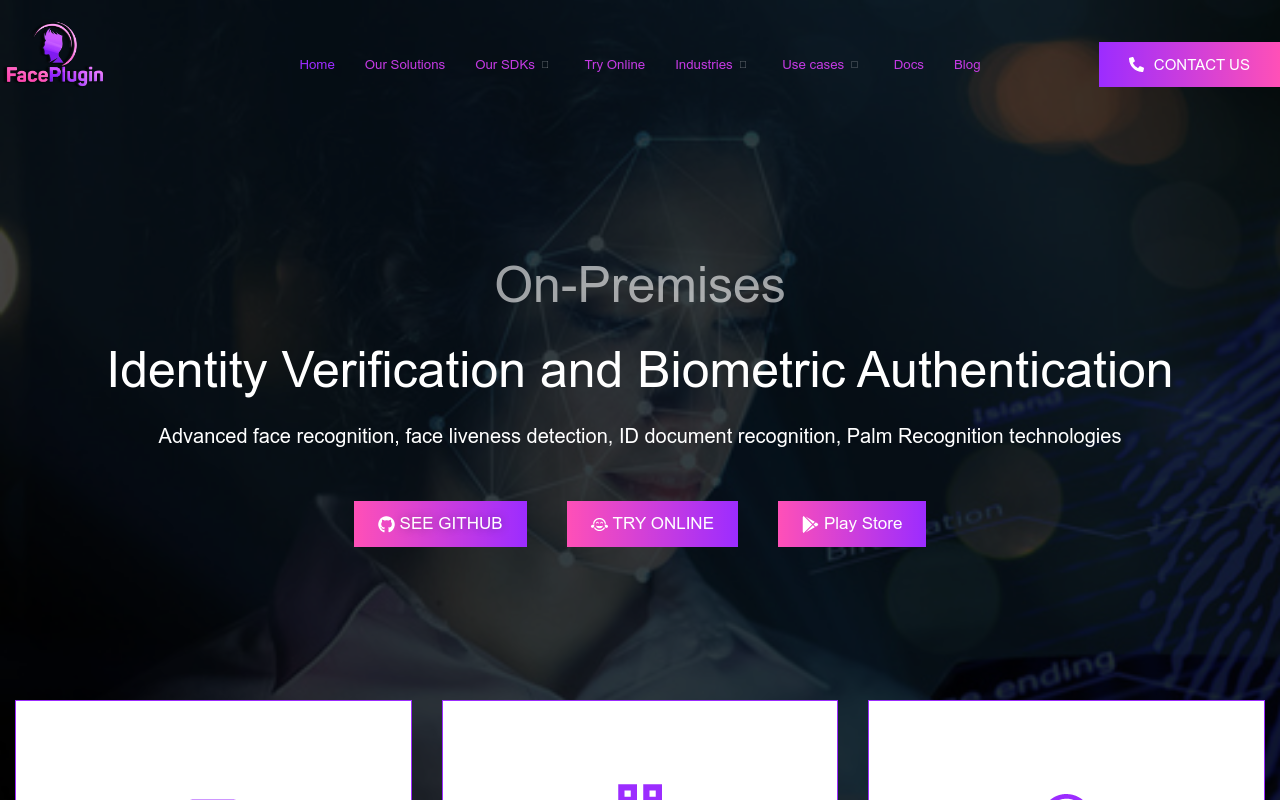Expand the Industries dropdown arrow
Viewport: 1280px width, 800px height.
[743, 64]
